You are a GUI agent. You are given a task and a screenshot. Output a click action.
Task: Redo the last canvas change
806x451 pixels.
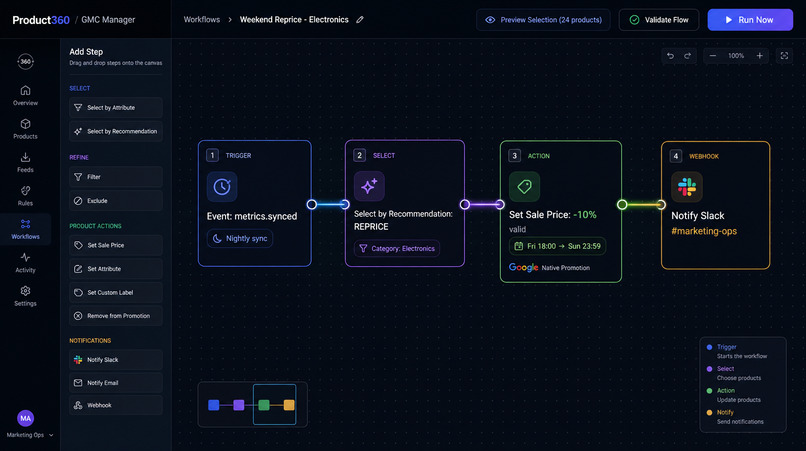[x=688, y=56]
